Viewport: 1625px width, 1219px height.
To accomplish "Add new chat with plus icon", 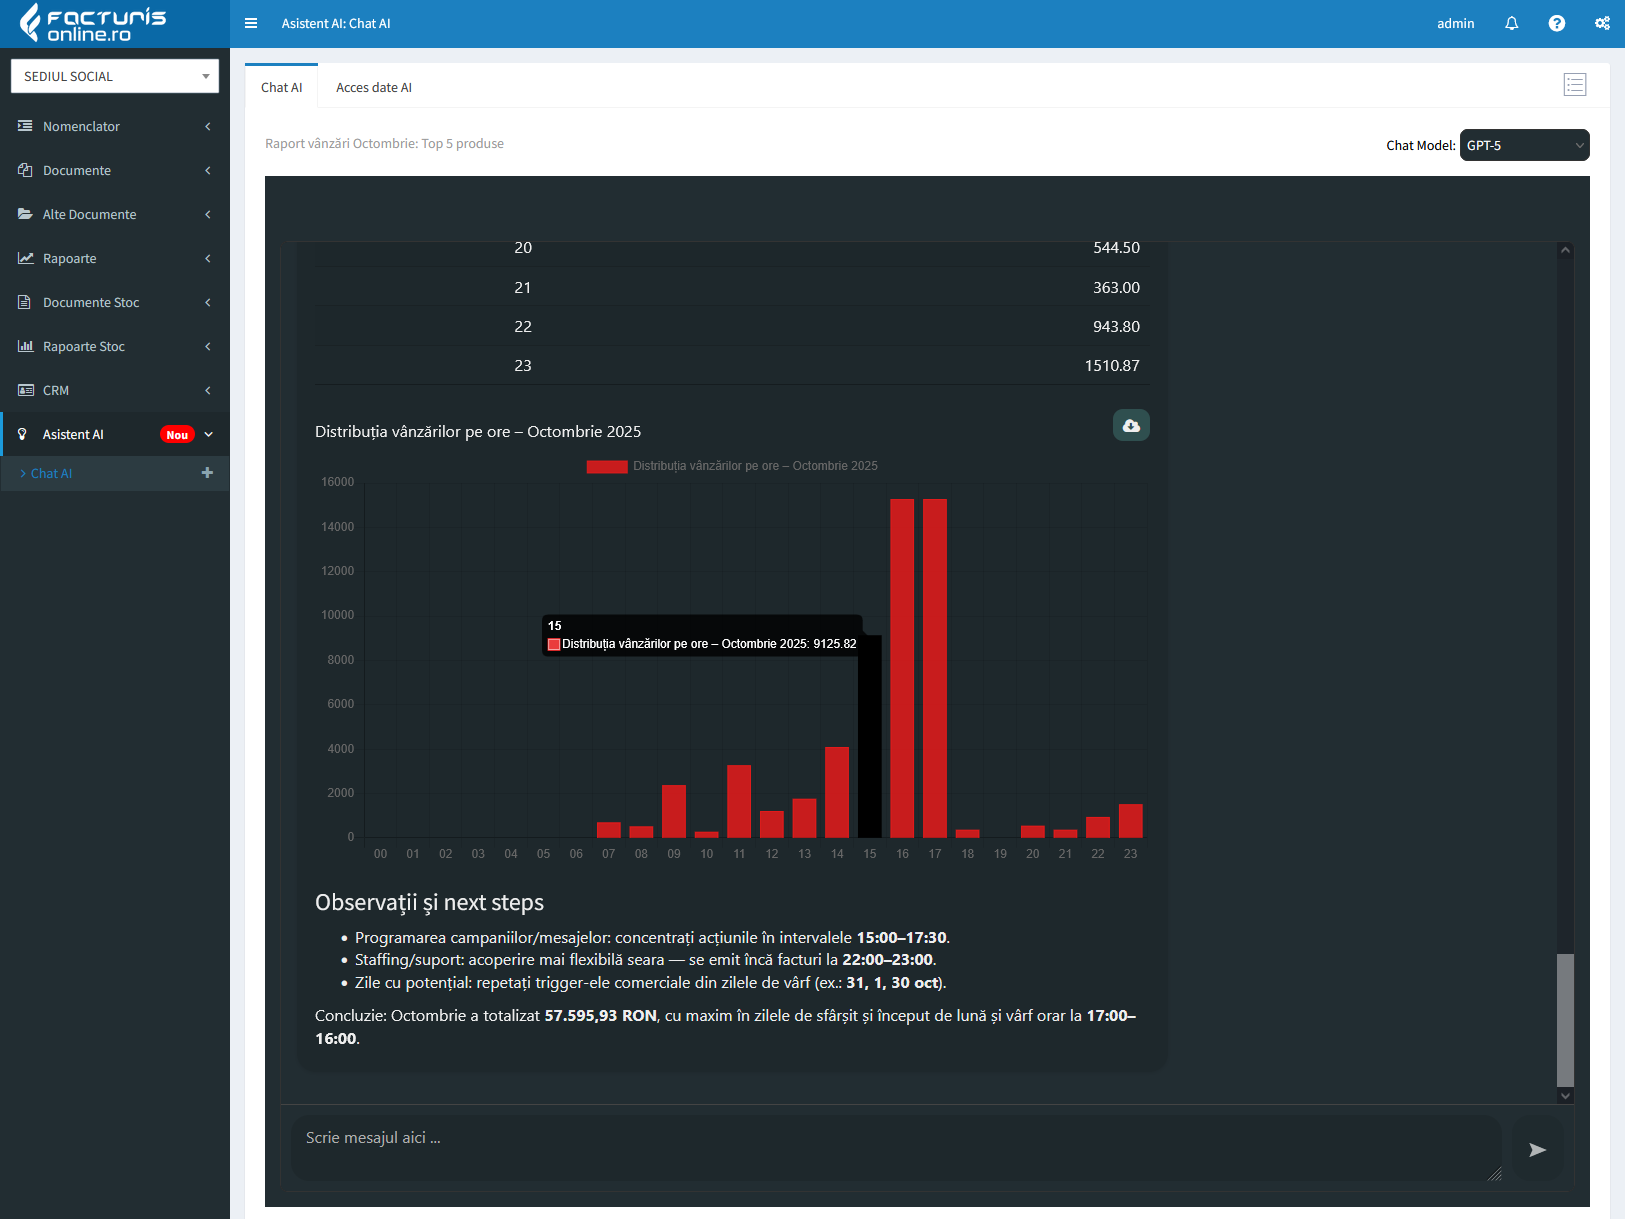I will tap(207, 473).
